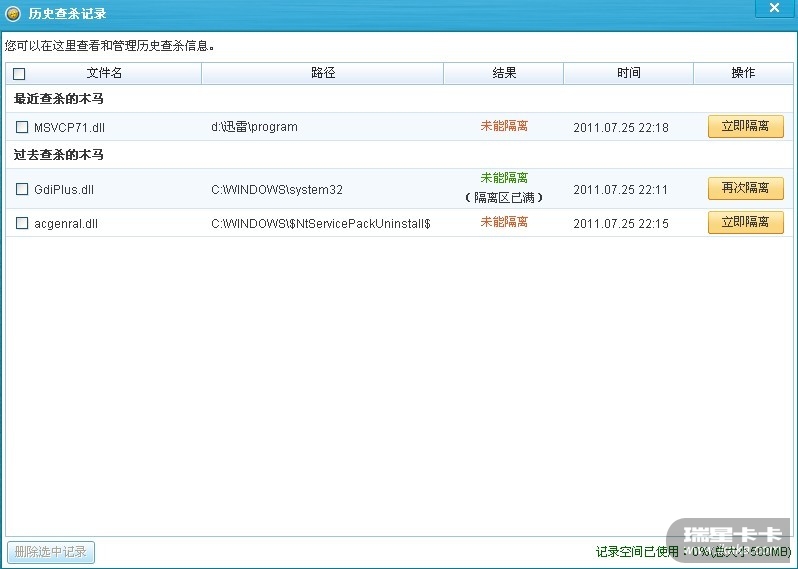
Task: Click the time 2011.07.25 22:11
Action: pyautogui.click(x=621, y=190)
